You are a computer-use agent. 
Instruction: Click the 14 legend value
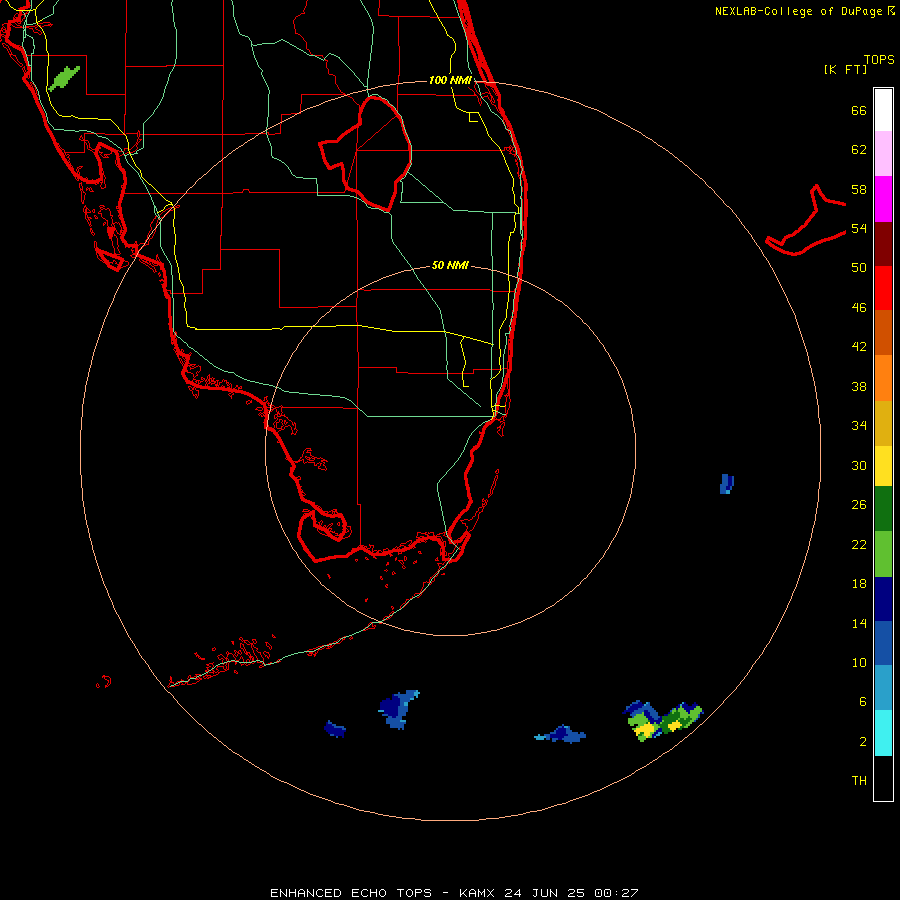pyautogui.click(x=859, y=623)
